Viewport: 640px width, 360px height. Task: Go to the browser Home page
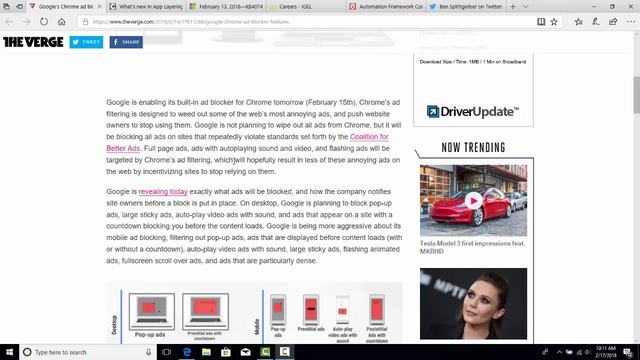coord(61,22)
